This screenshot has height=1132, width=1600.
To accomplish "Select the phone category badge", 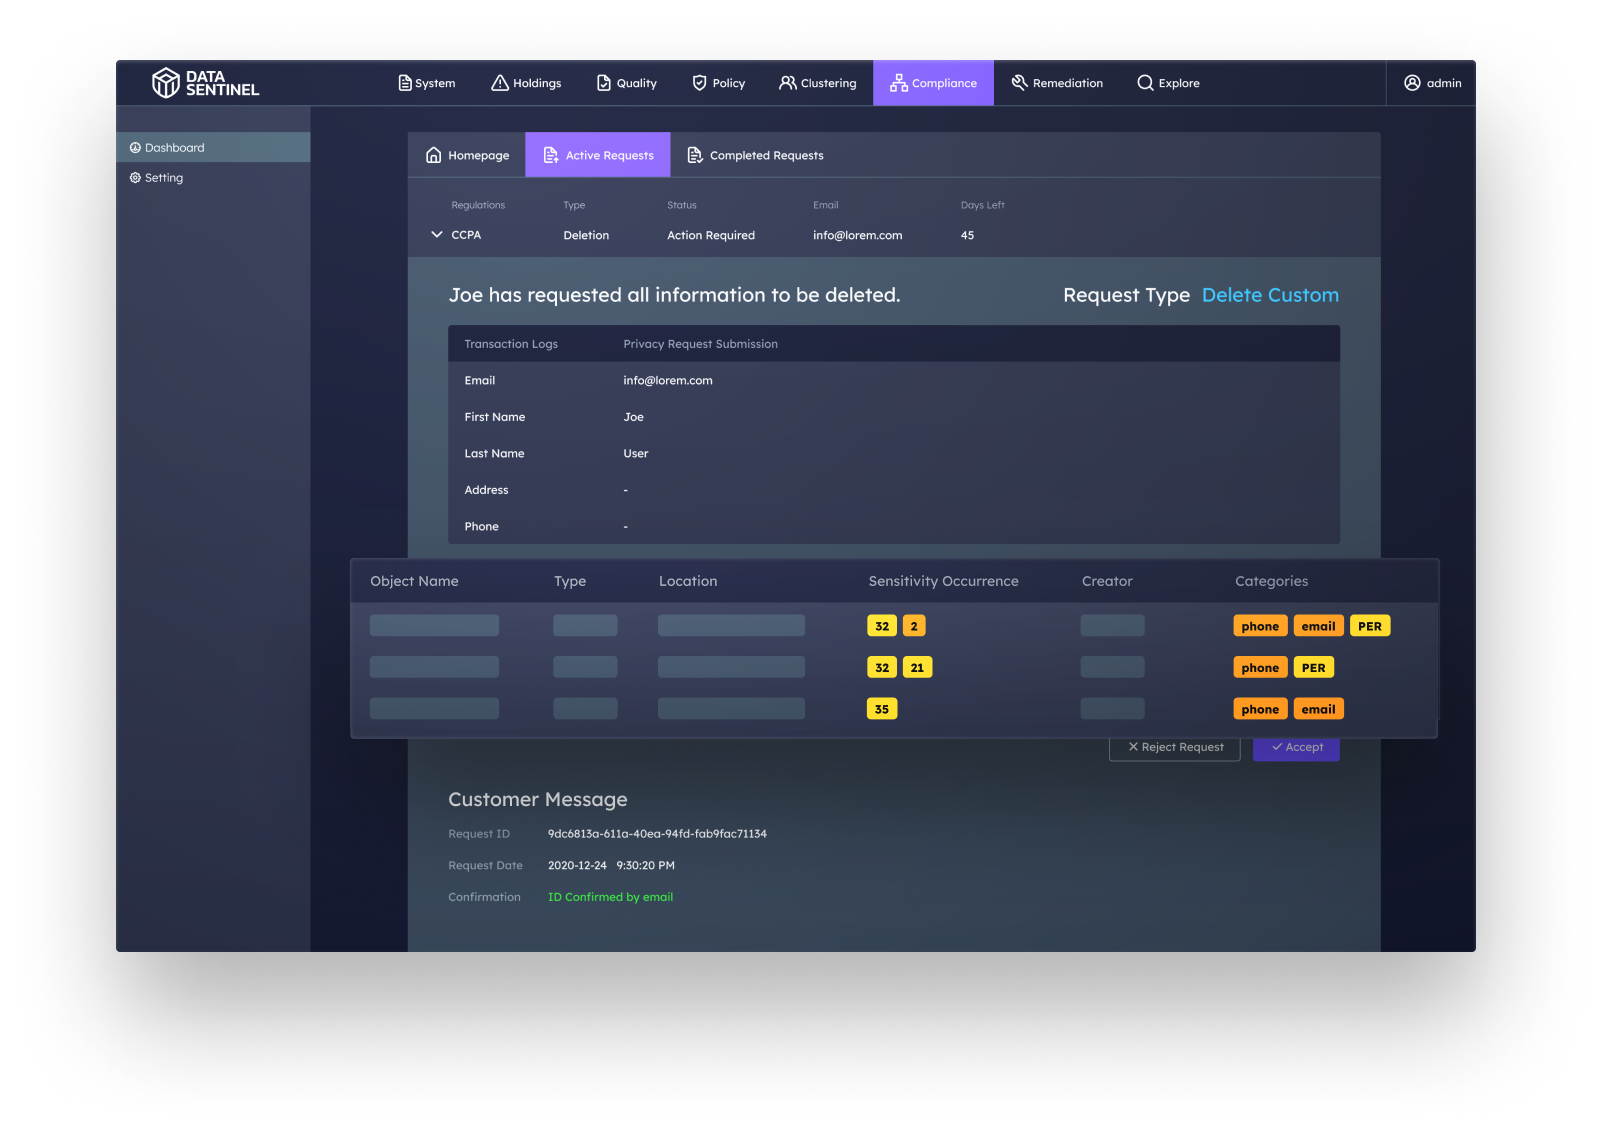I will 1259,625.
